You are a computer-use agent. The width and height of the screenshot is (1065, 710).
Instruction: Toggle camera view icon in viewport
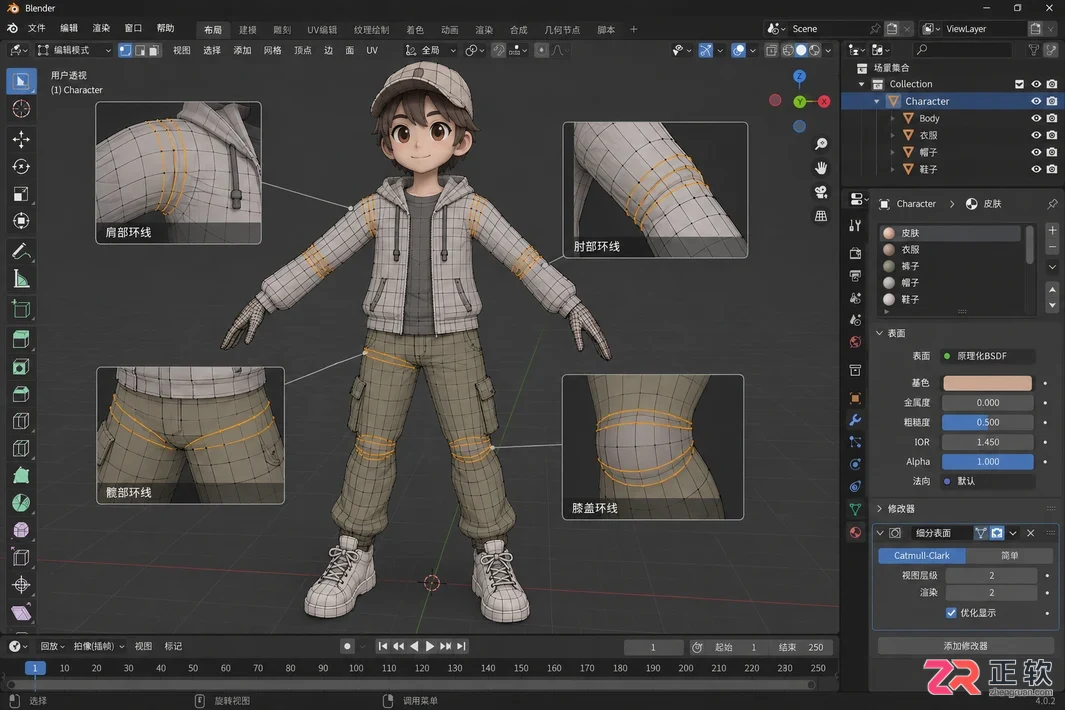(821, 192)
